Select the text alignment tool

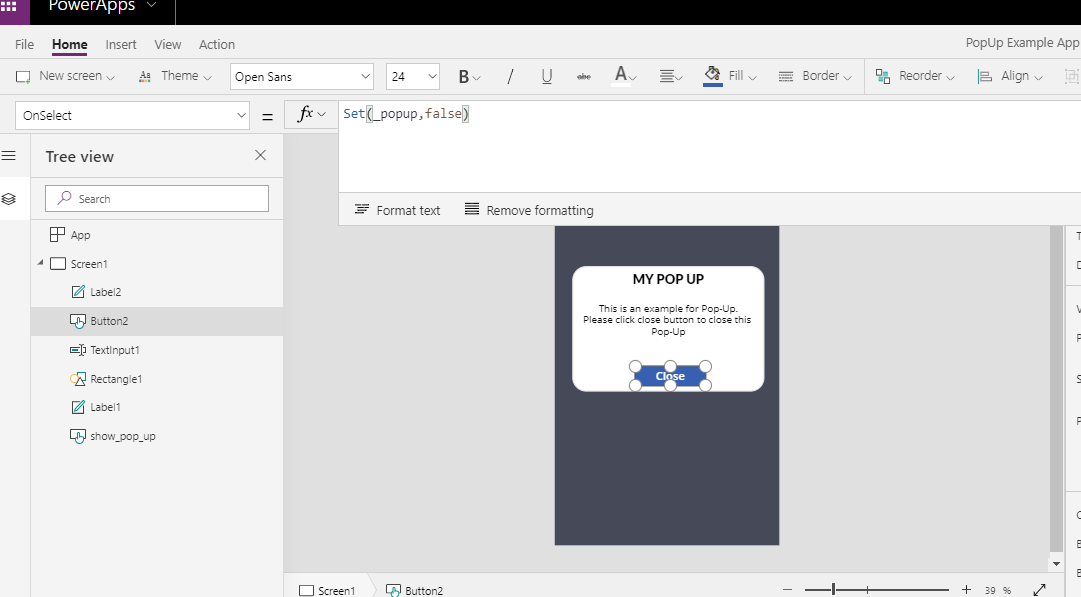[x=665, y=76]
